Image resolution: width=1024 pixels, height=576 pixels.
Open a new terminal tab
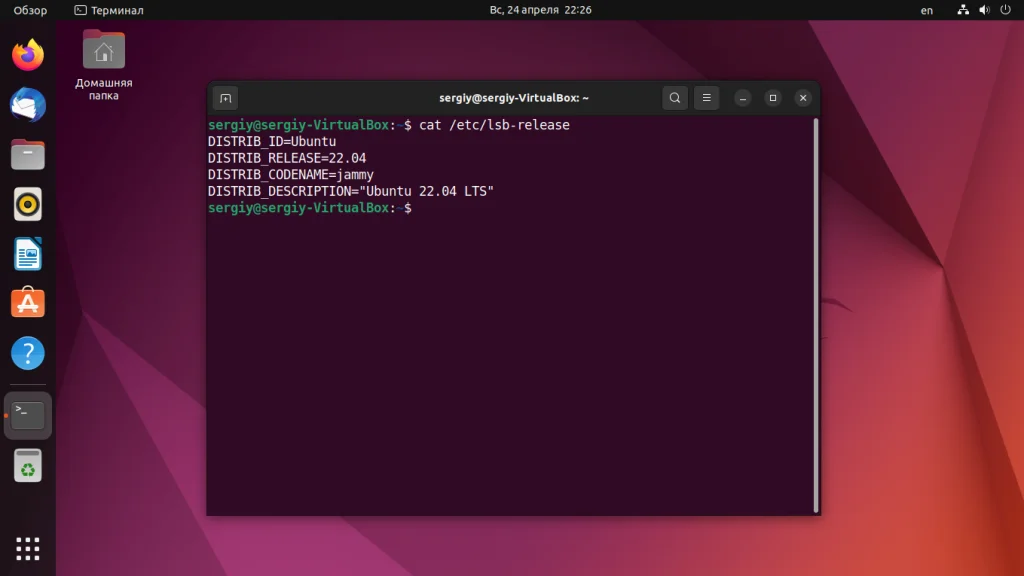click(225, 97)
